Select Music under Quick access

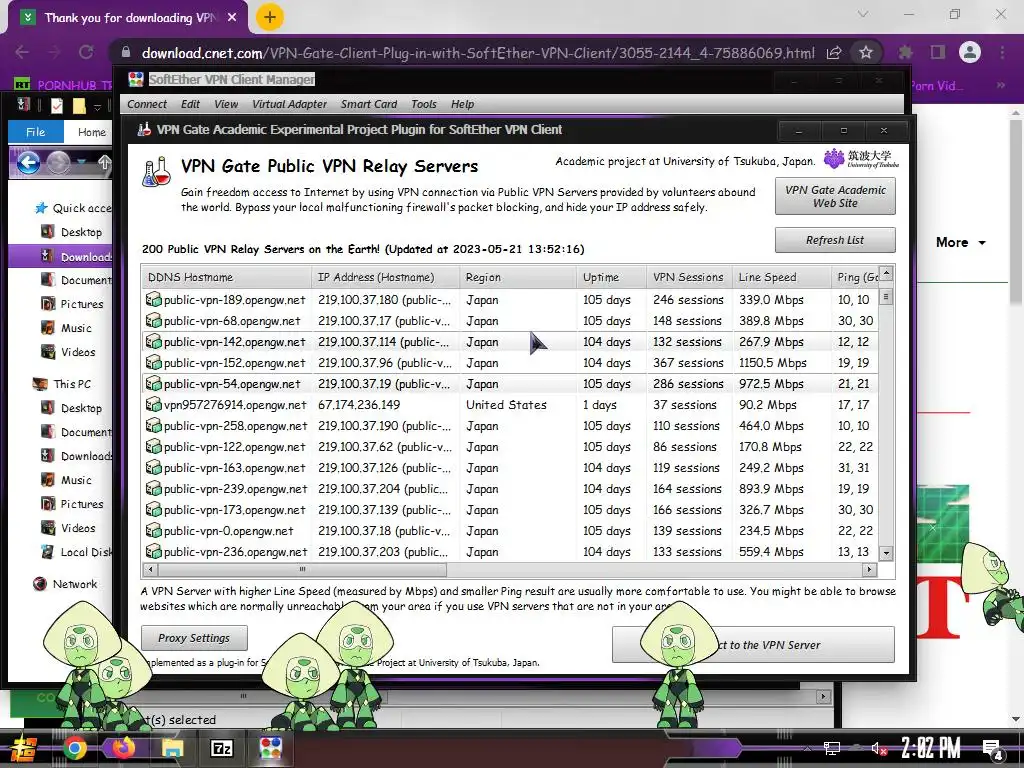pos(76,328)
